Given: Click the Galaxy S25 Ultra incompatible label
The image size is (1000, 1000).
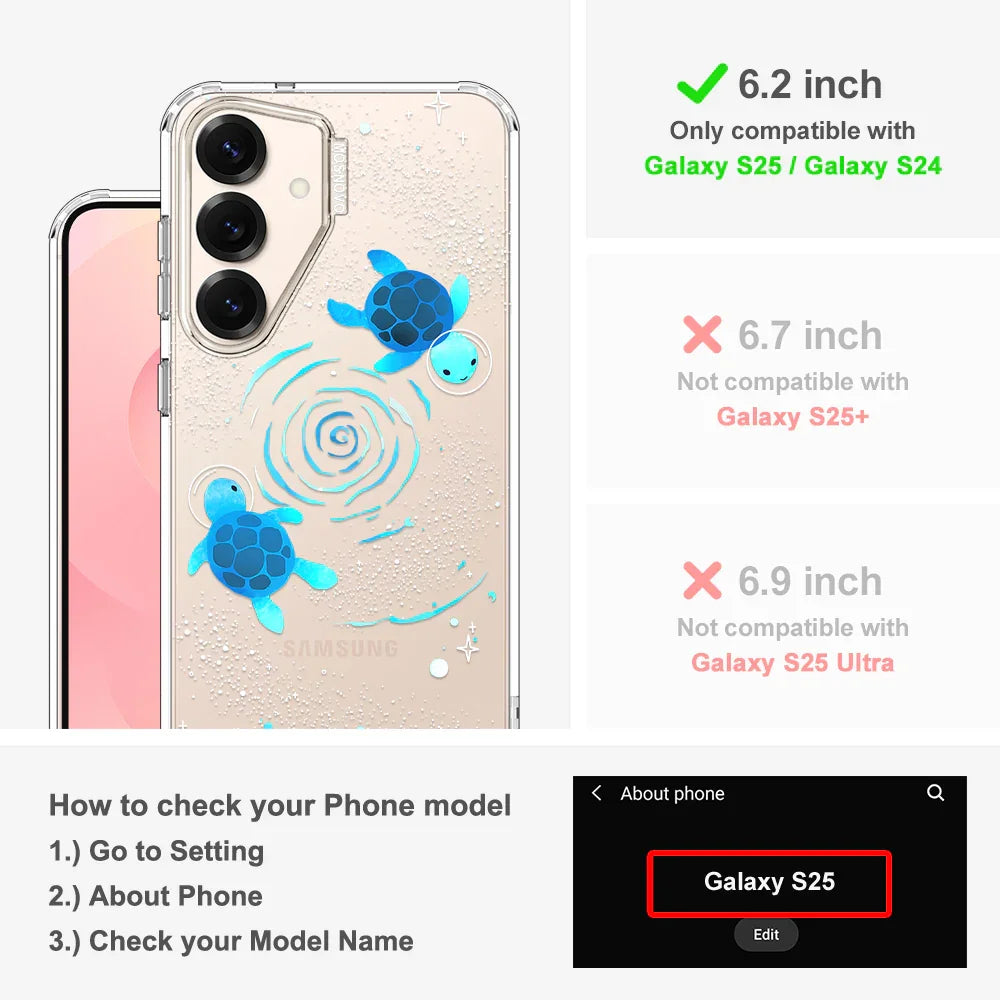Looking at the screenshot, I should click(x=793, y=663).
